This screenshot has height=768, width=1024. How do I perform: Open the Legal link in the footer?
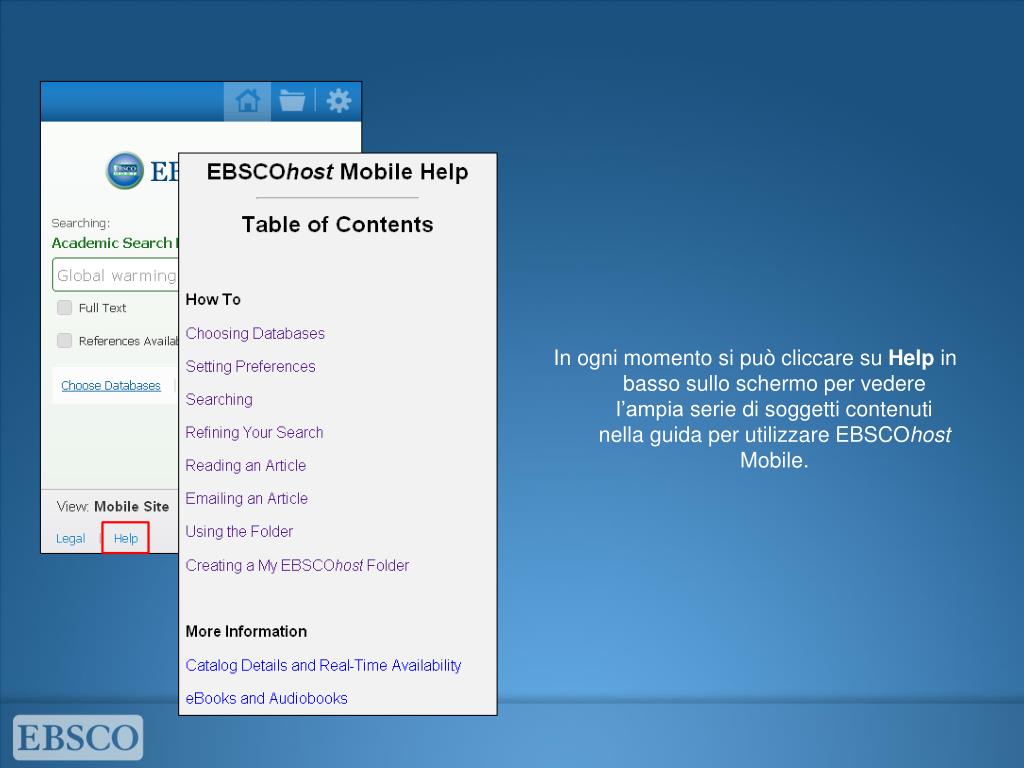[x=71, y=538]
